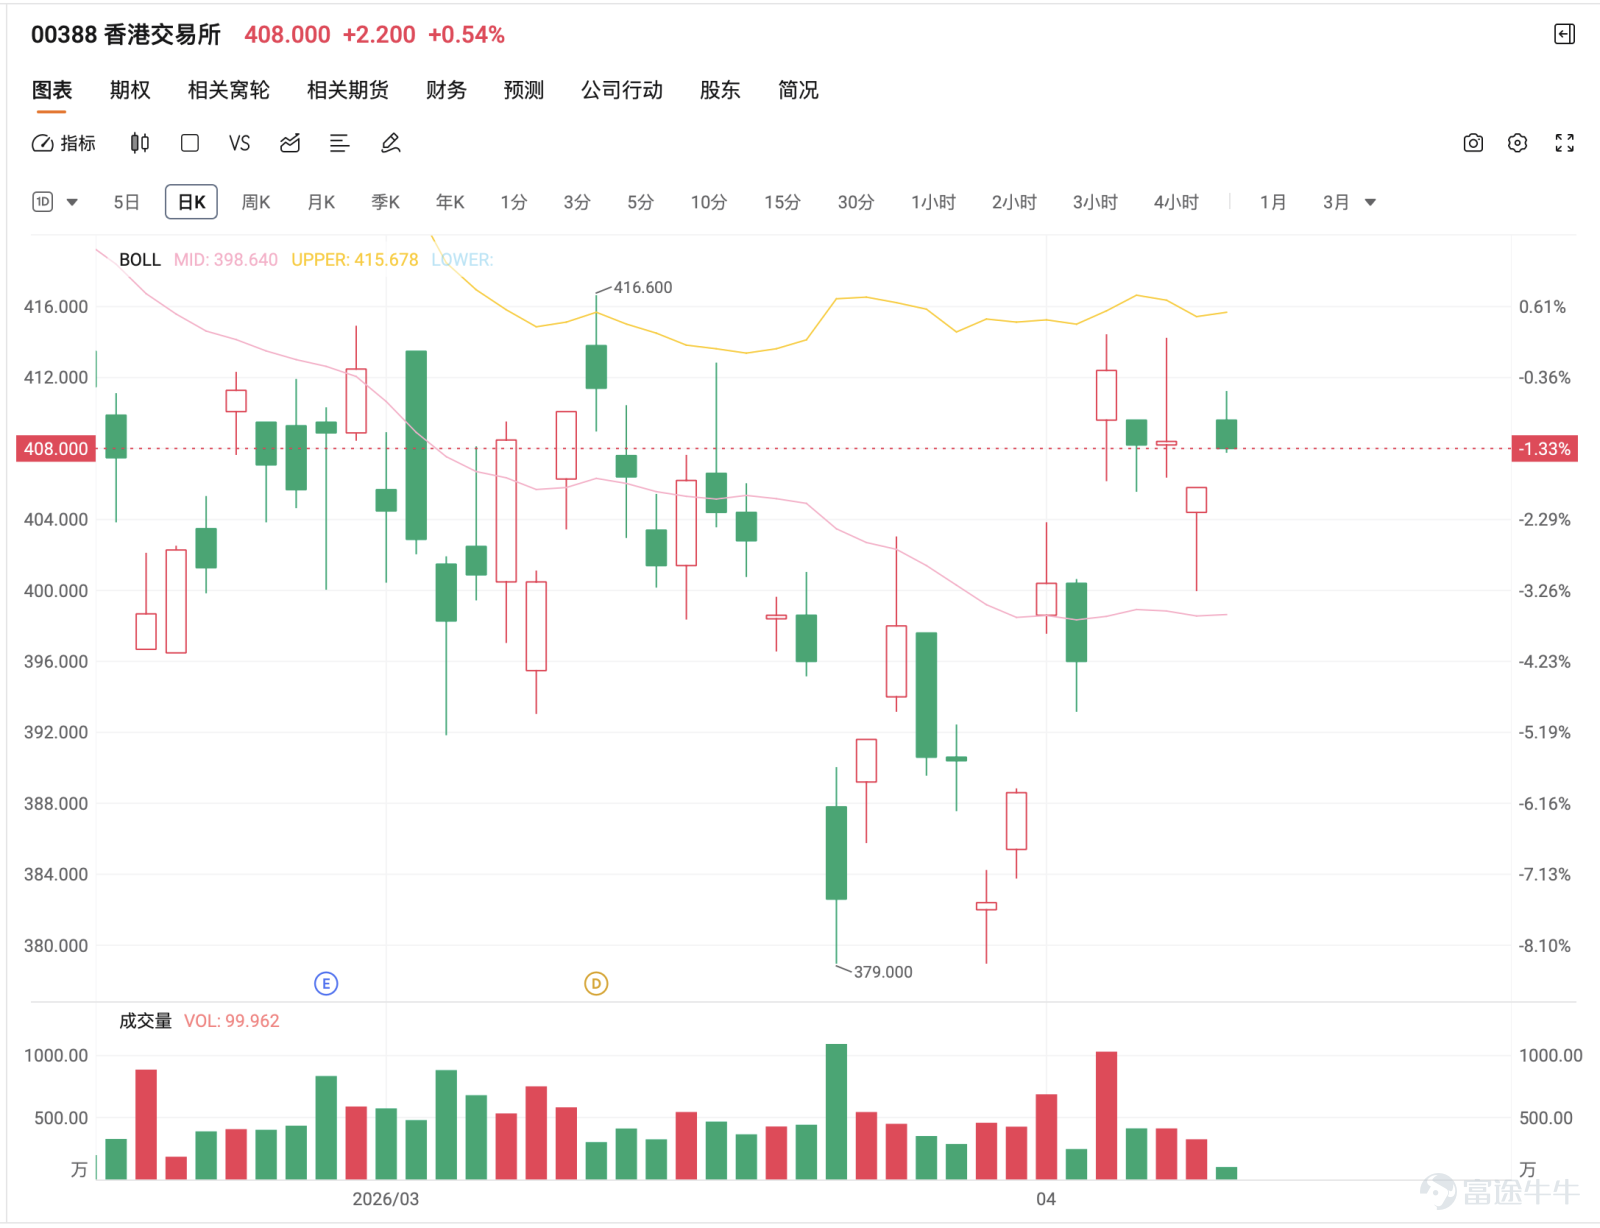Click the +0.54% change value in header
The width and height of the screenshot is (1600, 1228).
(x=466, y=35)
